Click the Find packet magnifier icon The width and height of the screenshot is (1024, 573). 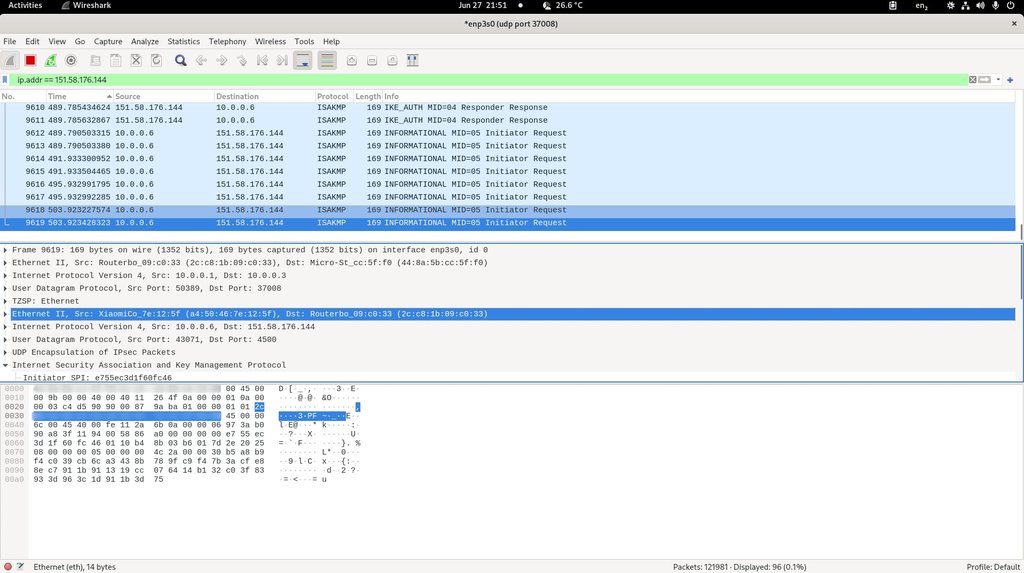pyautogui.click(x=181, y=61)
